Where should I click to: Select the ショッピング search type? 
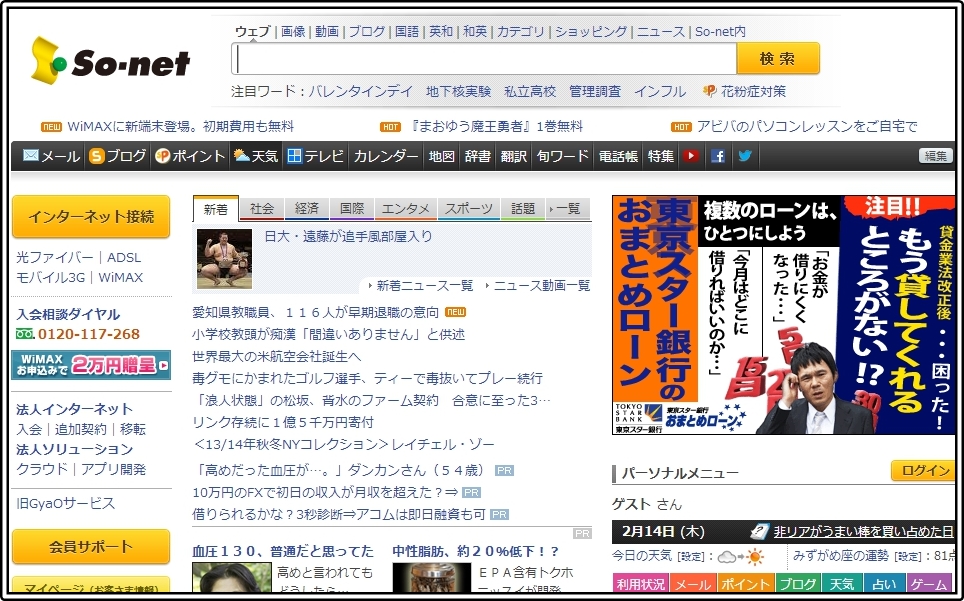(x=591, y=31)
